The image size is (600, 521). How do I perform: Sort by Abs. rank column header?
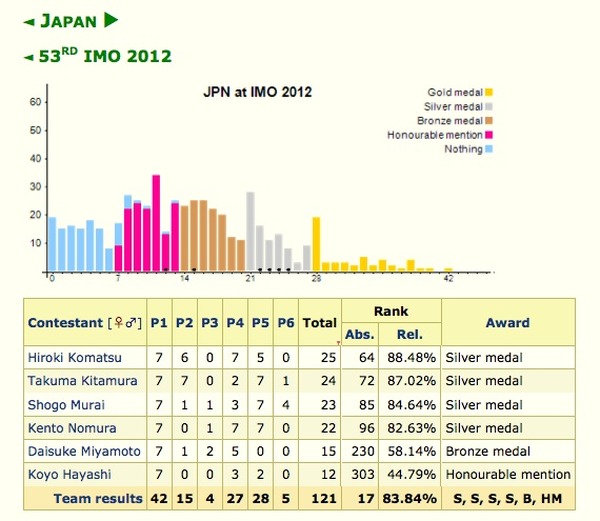tap(360, 334)
